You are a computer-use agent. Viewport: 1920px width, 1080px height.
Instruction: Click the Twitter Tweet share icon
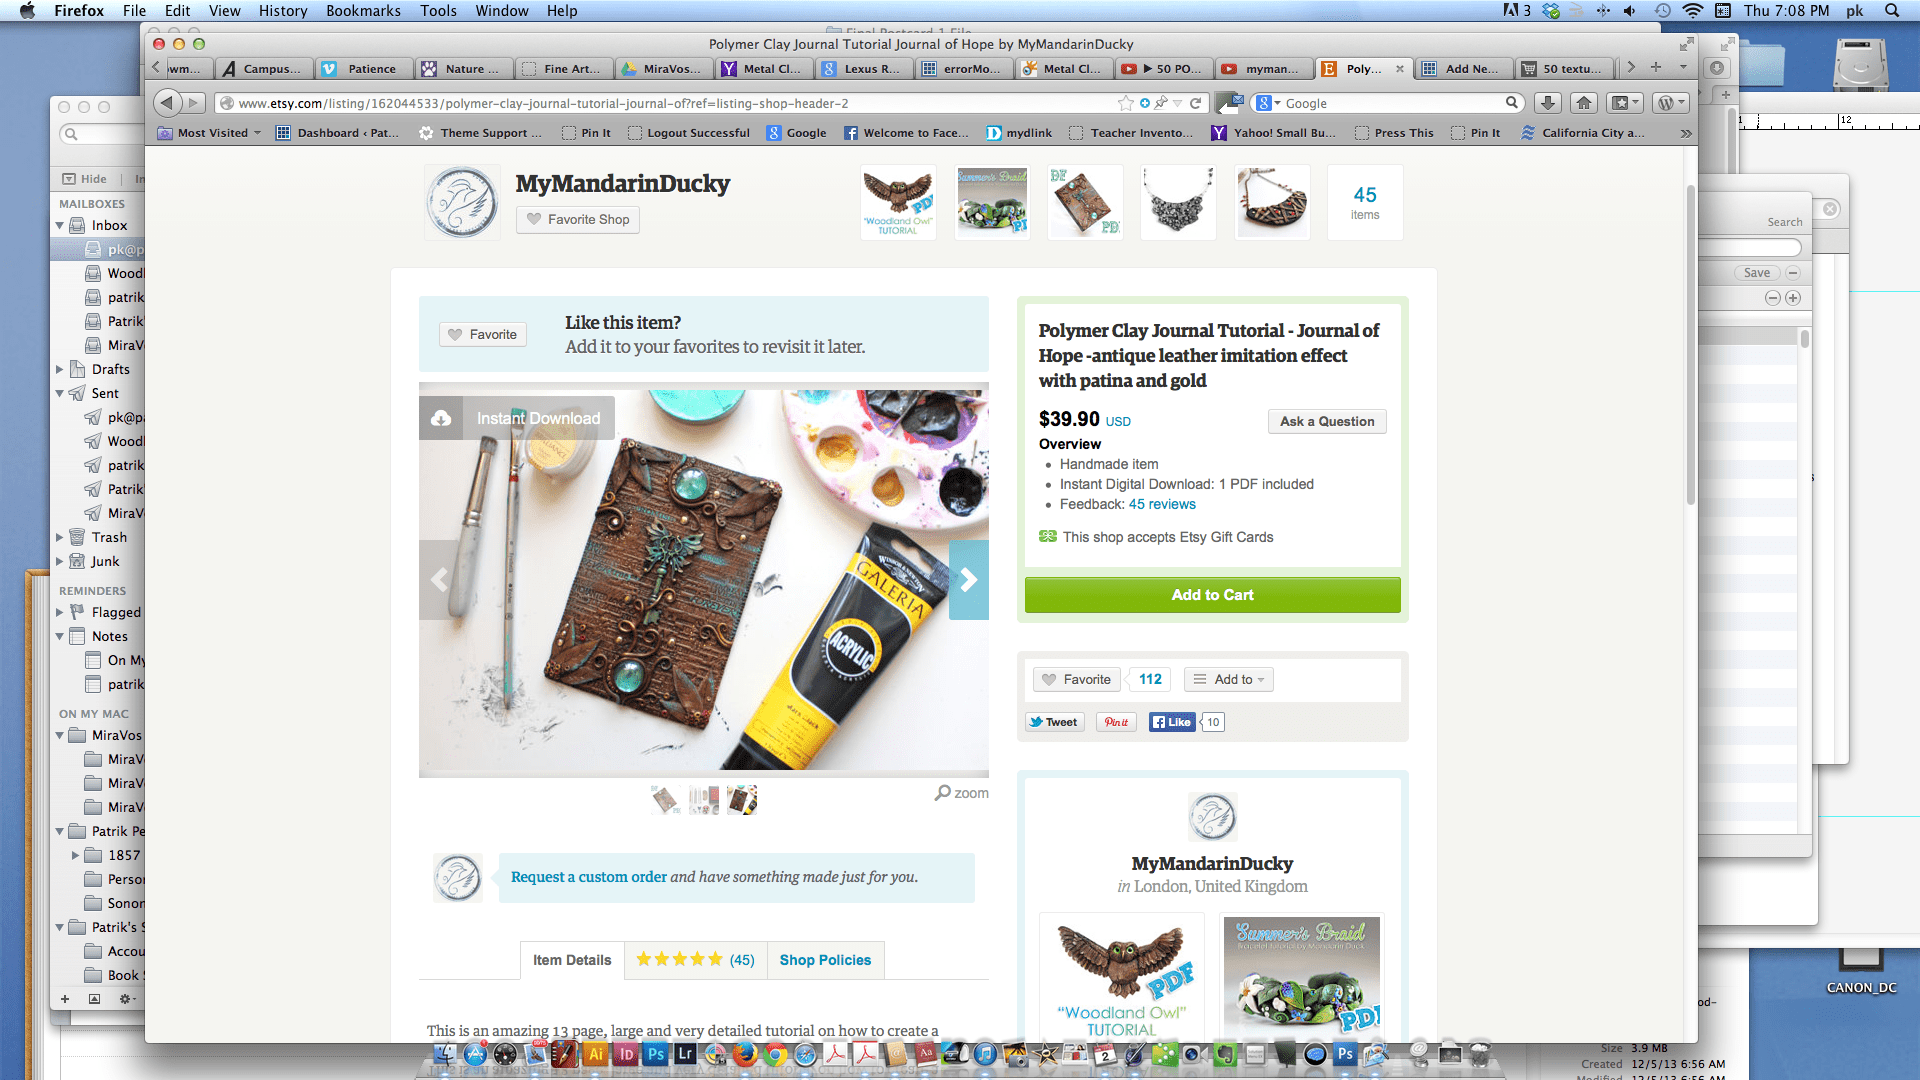click(1054, 722)
